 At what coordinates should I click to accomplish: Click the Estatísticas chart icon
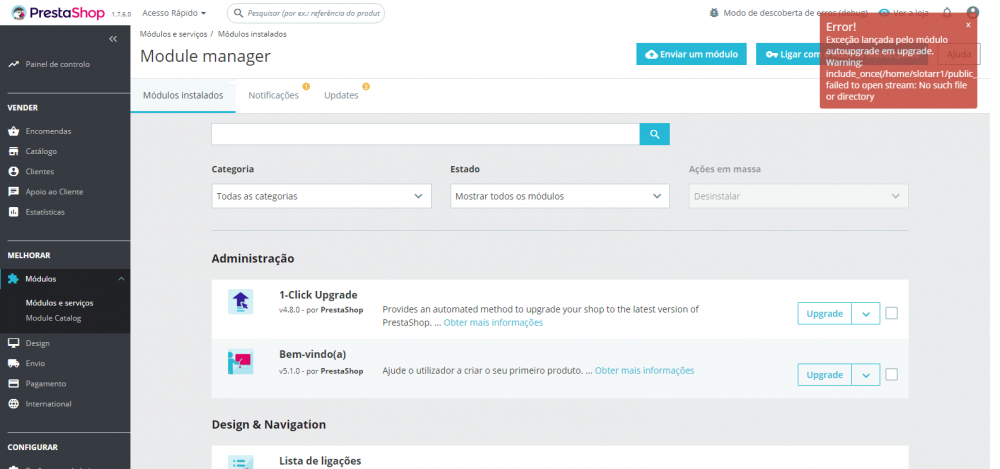pos(13,212)
